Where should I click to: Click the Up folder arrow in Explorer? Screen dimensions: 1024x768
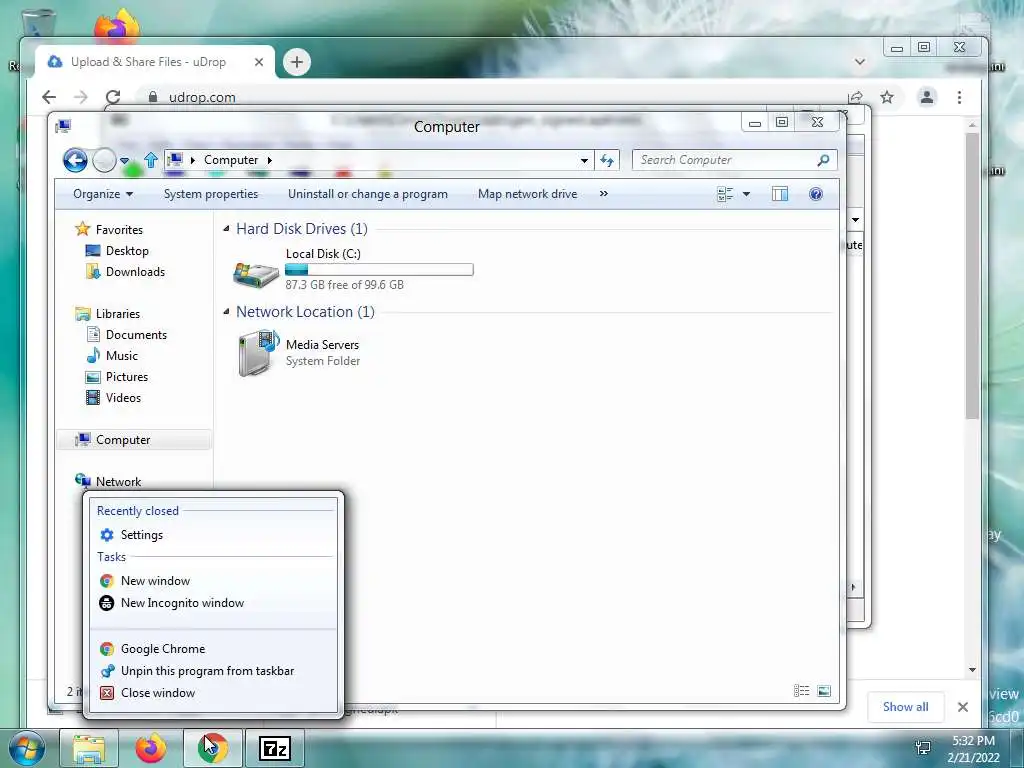[151, 159]
